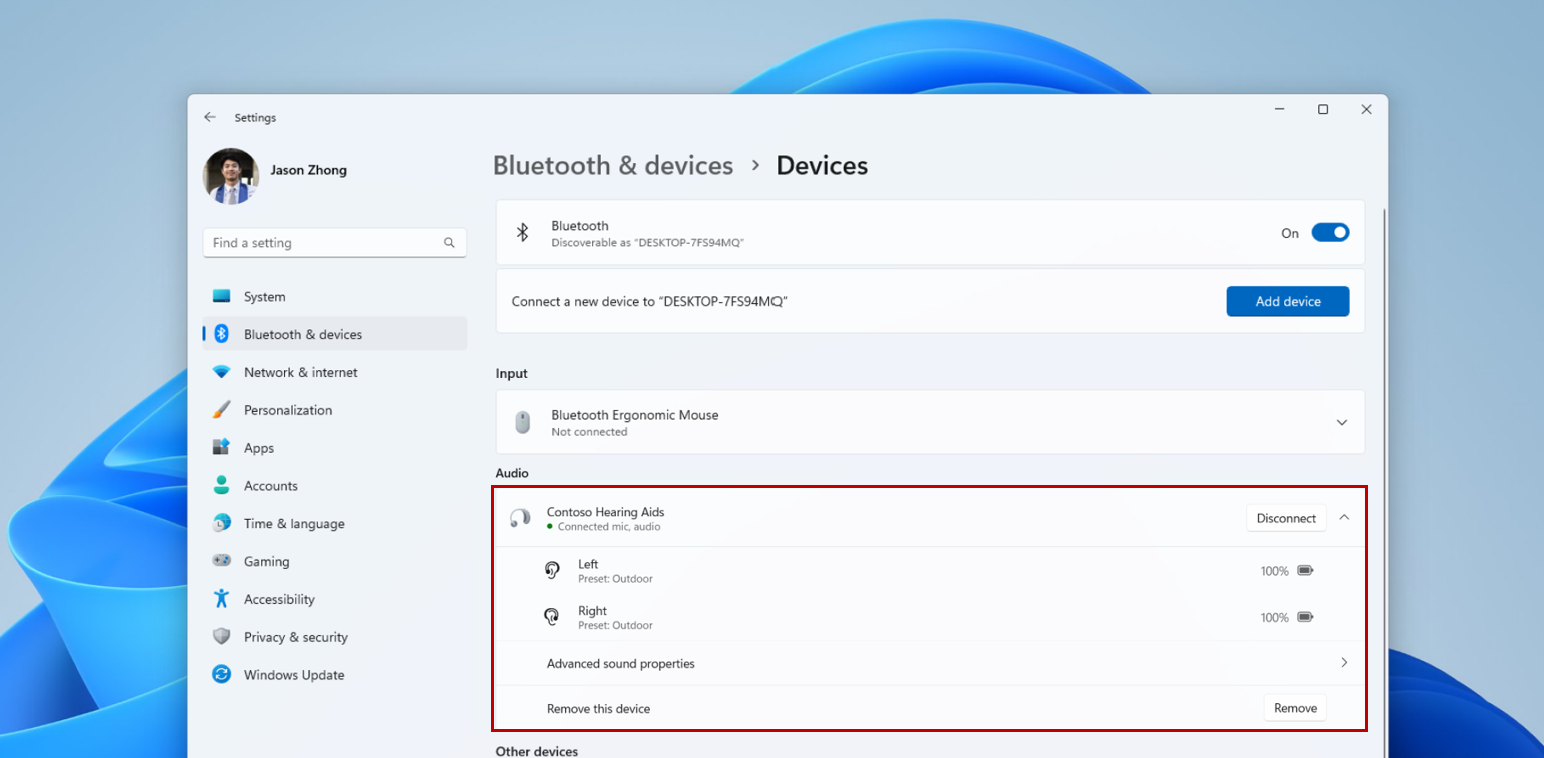
Task: Click the Accessibility figure icon
Action: (222, 599)
